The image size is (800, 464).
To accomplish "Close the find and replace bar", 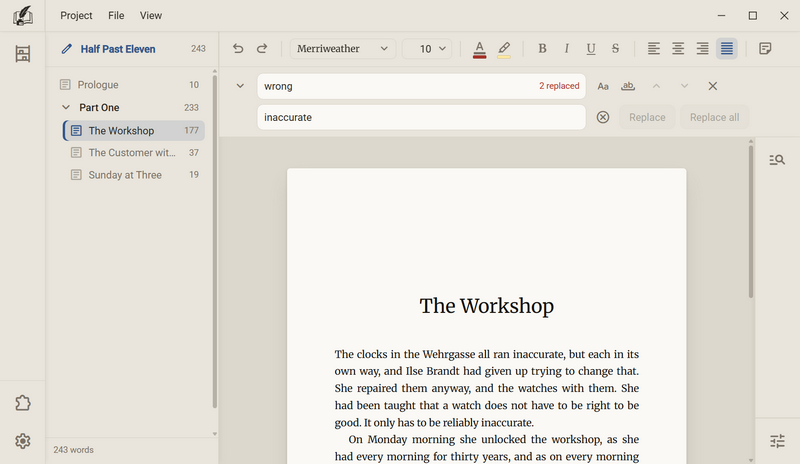I will [x=713, y=86].
